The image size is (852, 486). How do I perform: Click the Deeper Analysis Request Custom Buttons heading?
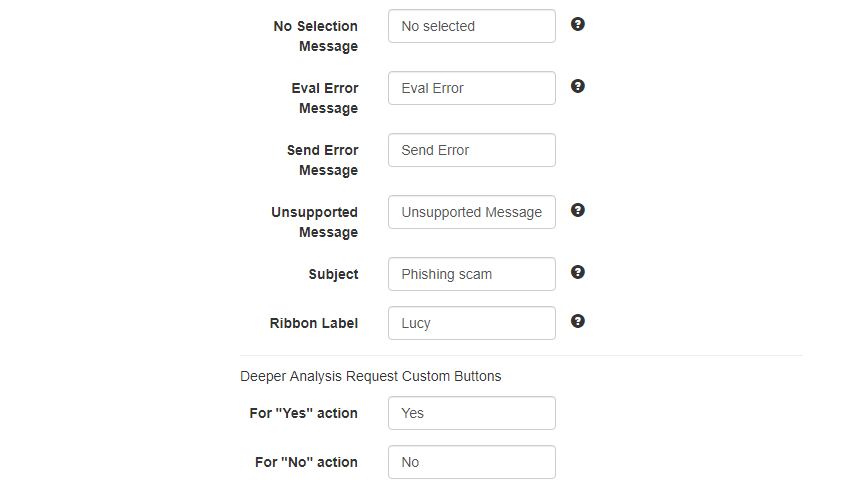(371, 376)
